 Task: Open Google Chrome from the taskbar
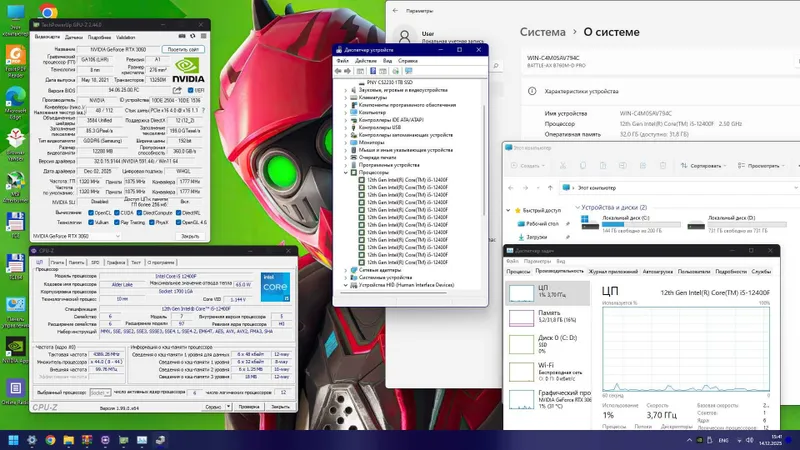point(50,440)
